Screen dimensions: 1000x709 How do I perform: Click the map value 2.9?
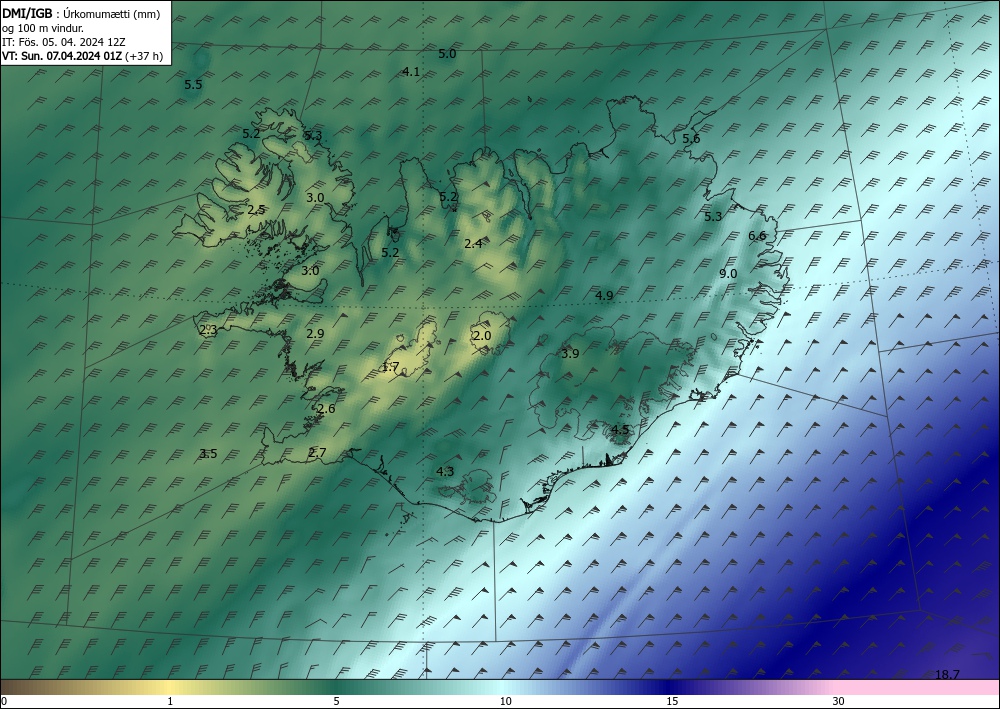[315, 333]
